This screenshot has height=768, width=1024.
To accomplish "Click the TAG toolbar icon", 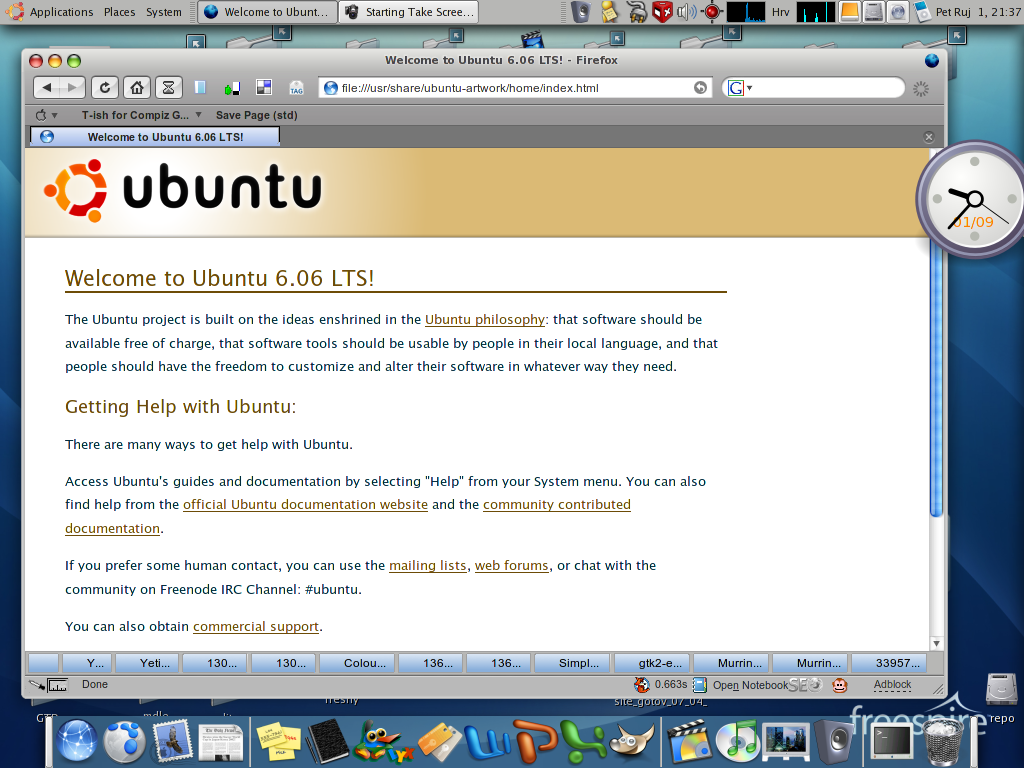I will tap(296, 88).
